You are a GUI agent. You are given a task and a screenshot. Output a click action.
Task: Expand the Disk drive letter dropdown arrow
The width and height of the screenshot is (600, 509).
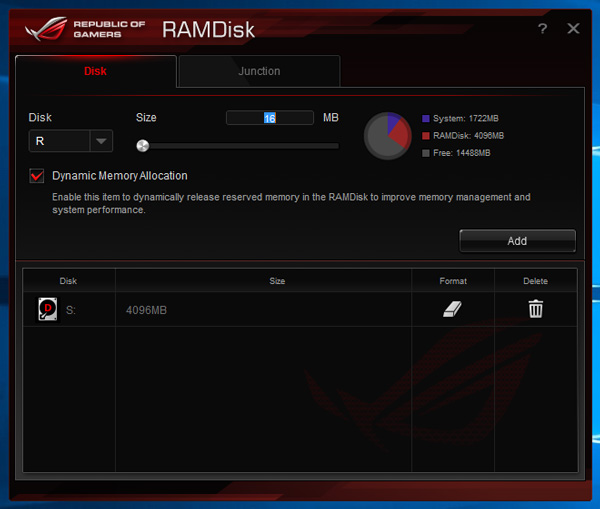101,141
